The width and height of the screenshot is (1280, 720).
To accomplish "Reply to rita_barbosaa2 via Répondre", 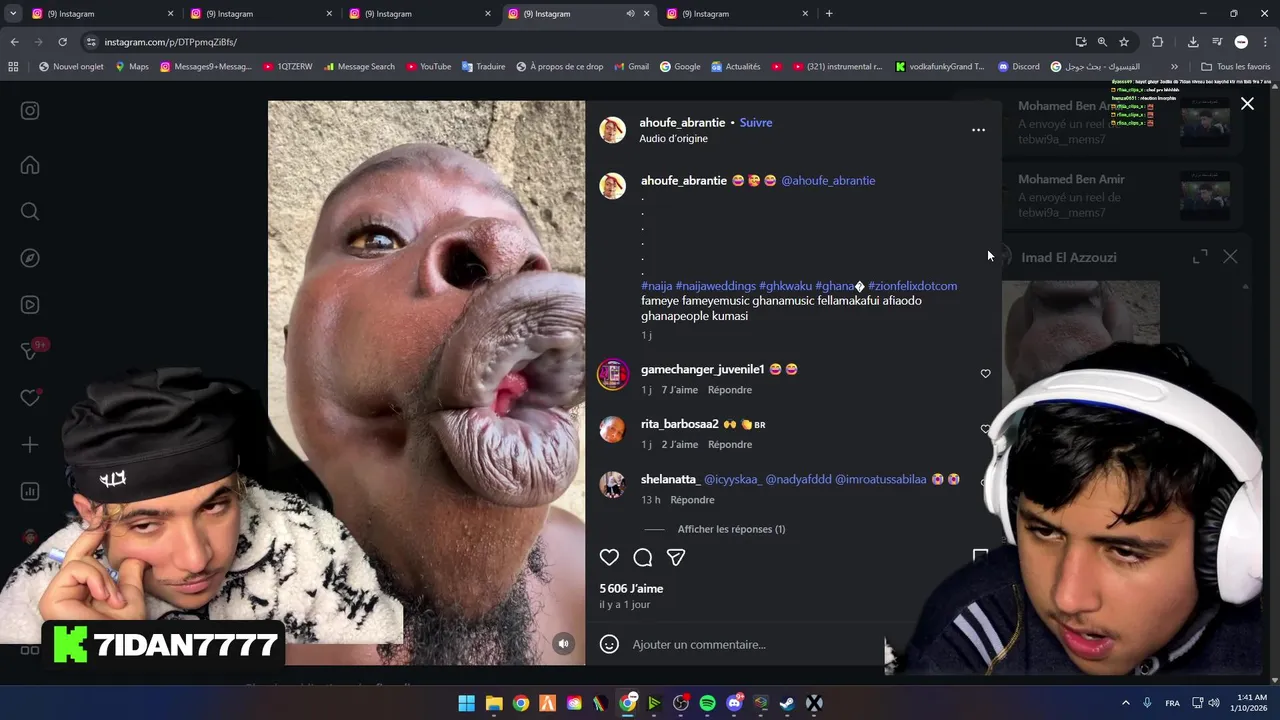I will pos(730,444).
